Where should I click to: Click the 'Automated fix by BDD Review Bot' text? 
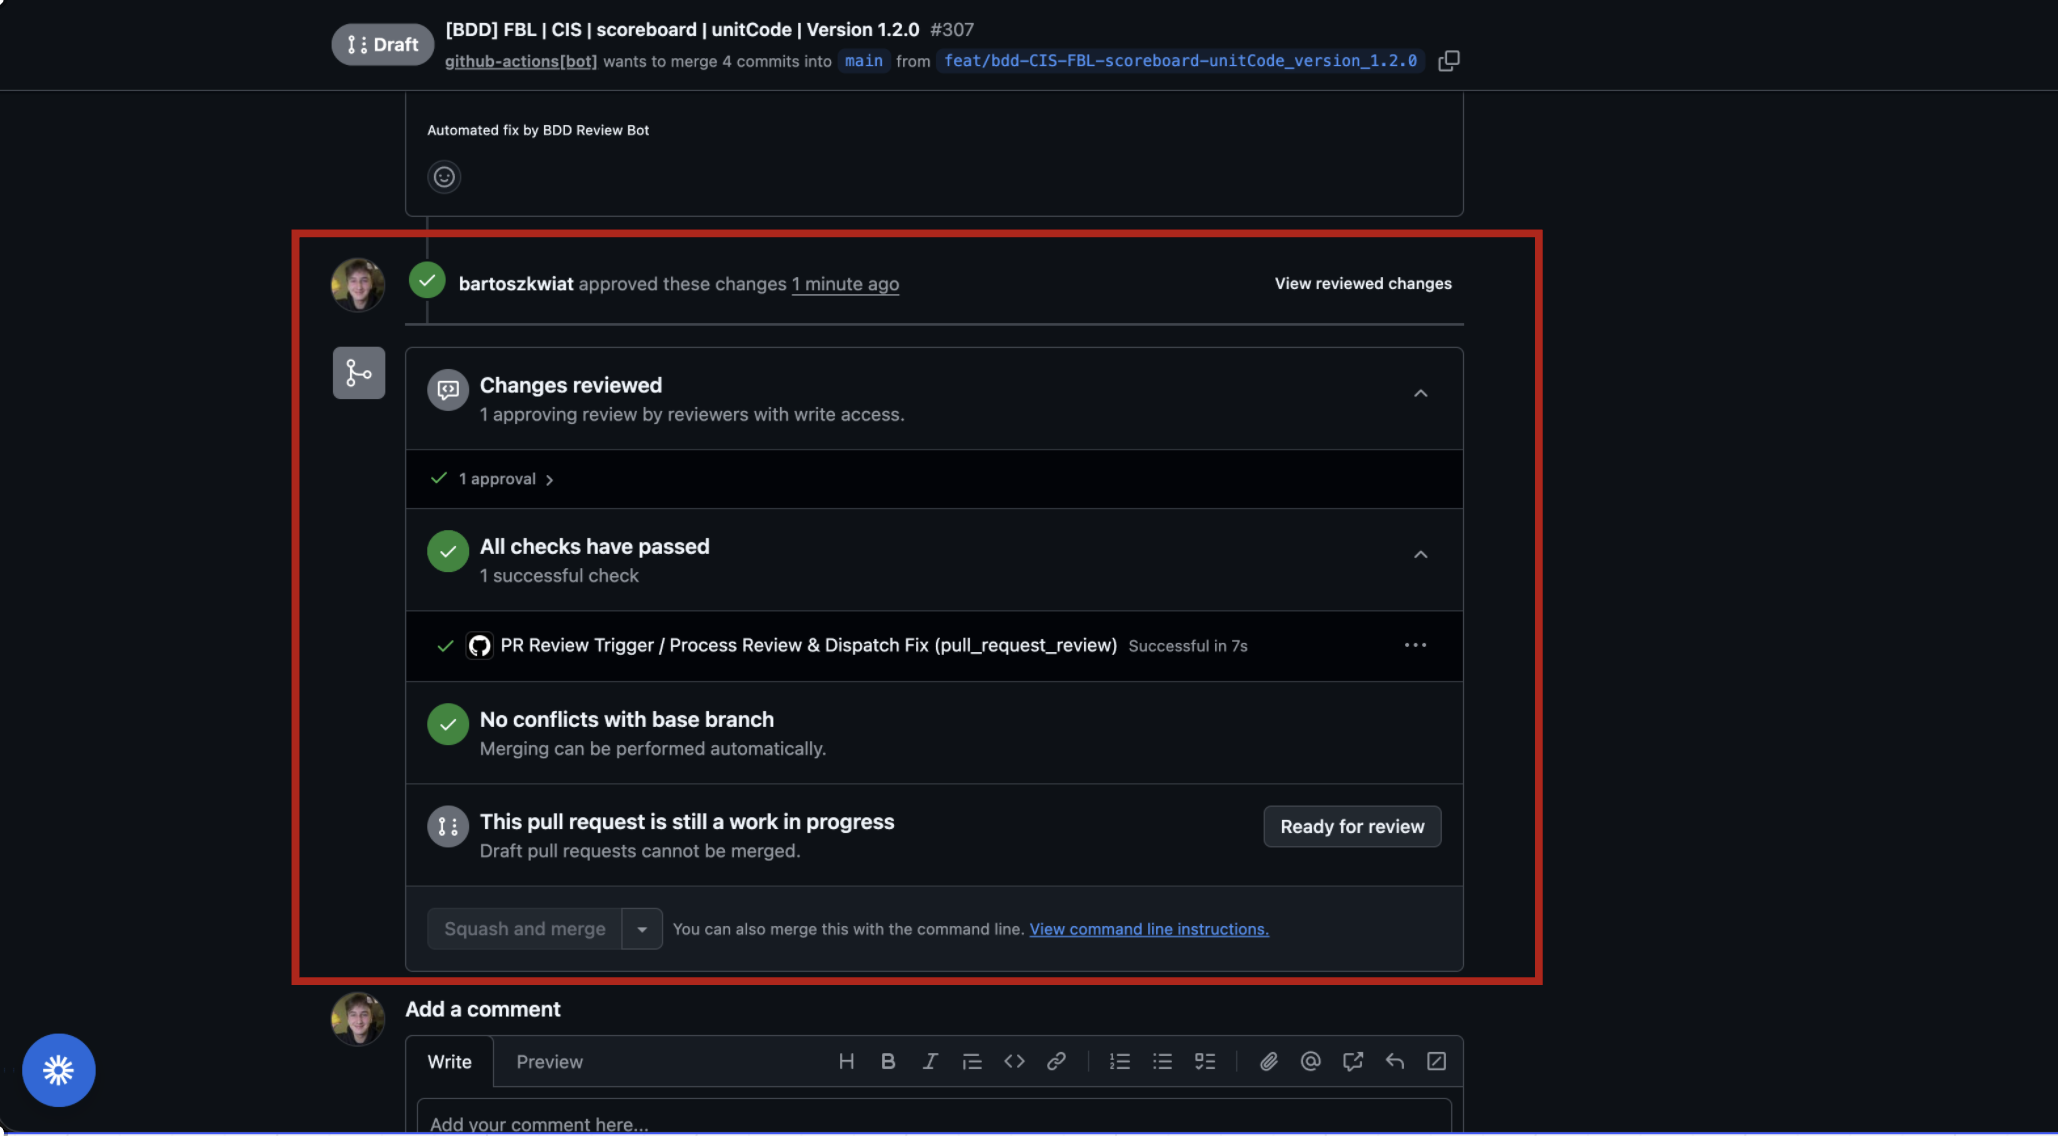pyautogui.click(x=538, y=130)
